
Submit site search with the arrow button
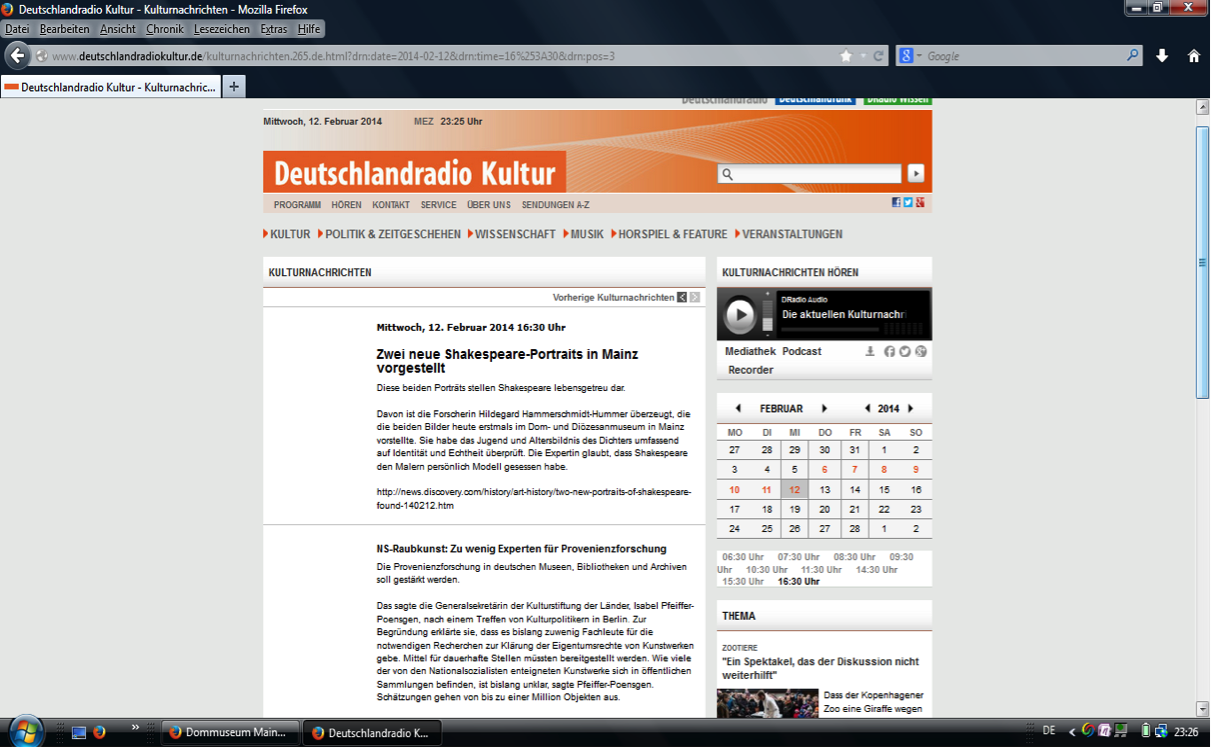coord(915,174)
